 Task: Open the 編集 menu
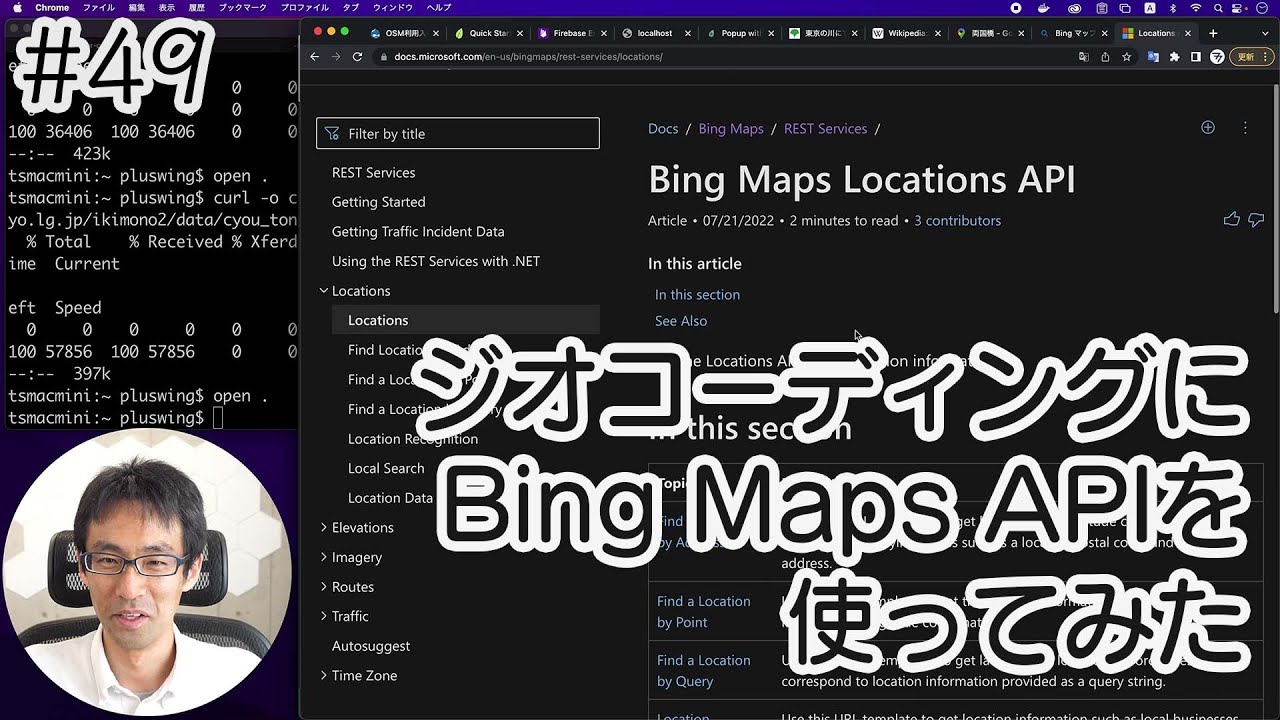coord(137,7)
